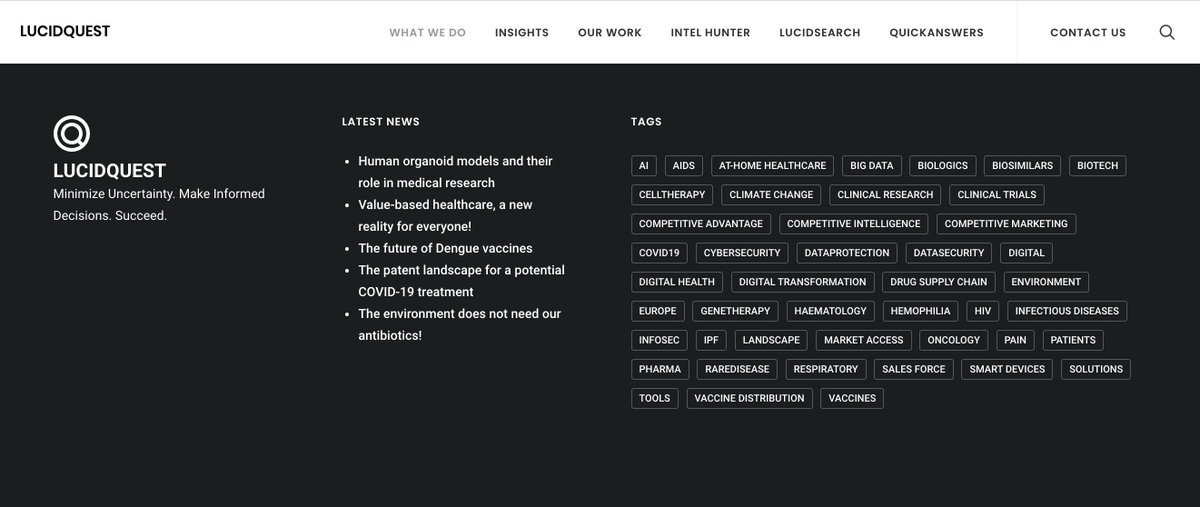Select the Climate Change tag
Viewport: 1200px width, 507px height.
[x=771, y=194]
